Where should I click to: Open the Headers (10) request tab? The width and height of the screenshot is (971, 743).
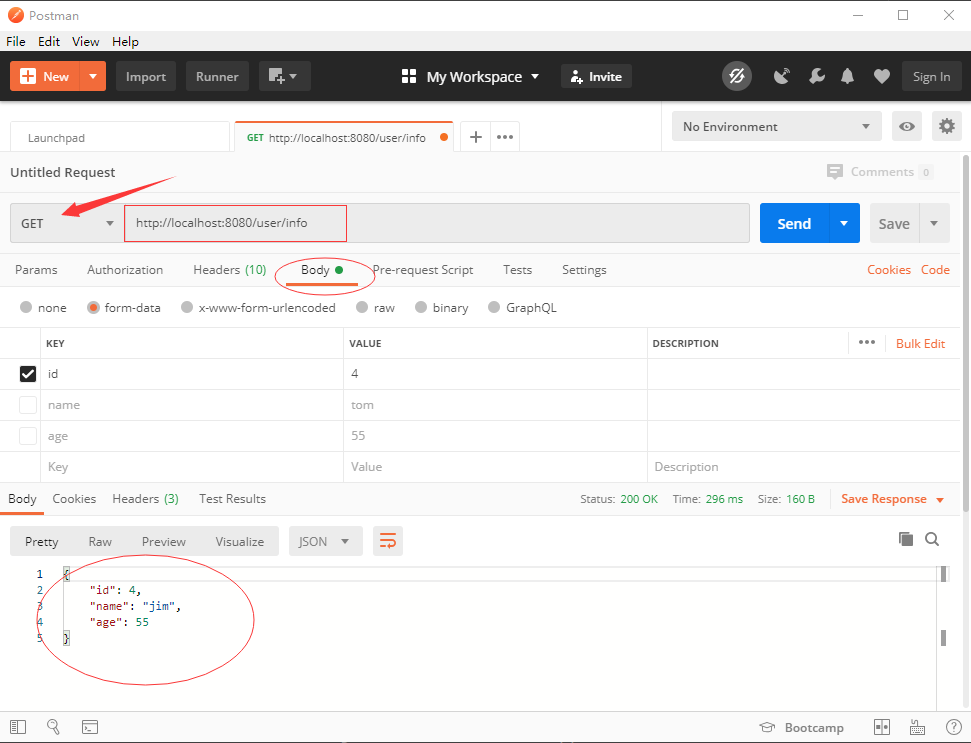(230, 270)
